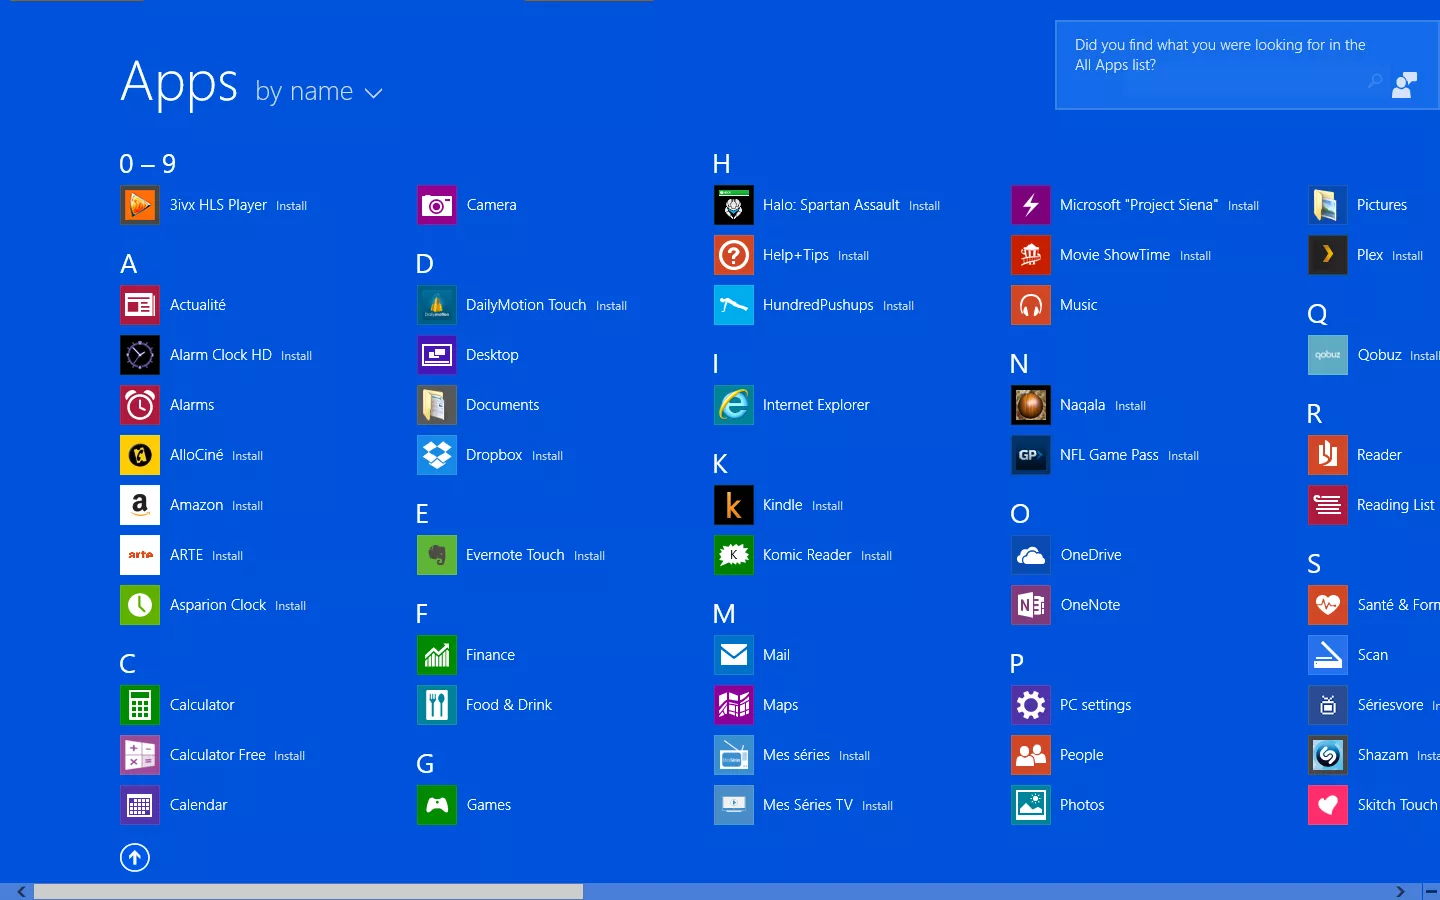
Task: Click the letter M group header
Action: (724, 614)
